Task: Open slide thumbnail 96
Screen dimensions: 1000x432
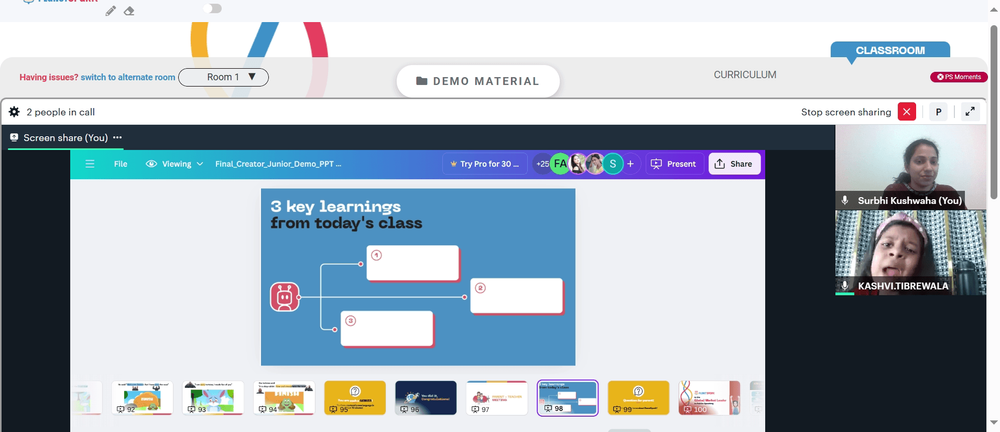Action: point(425,398)
